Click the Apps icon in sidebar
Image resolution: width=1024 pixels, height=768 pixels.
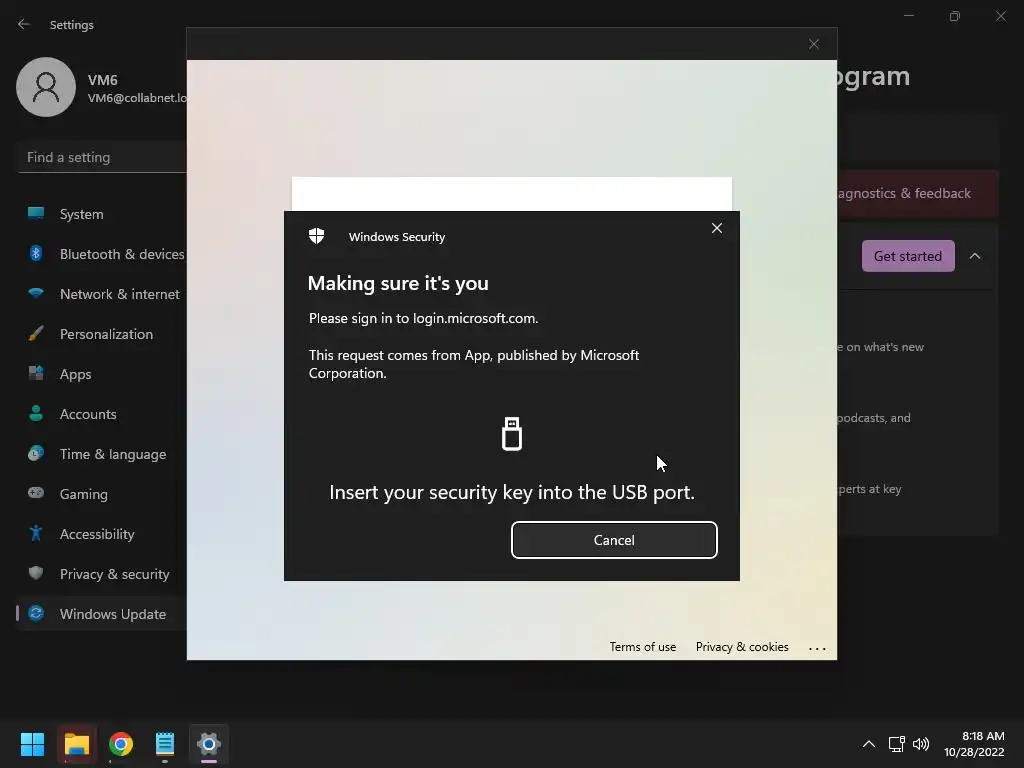(x=36, y=374)
